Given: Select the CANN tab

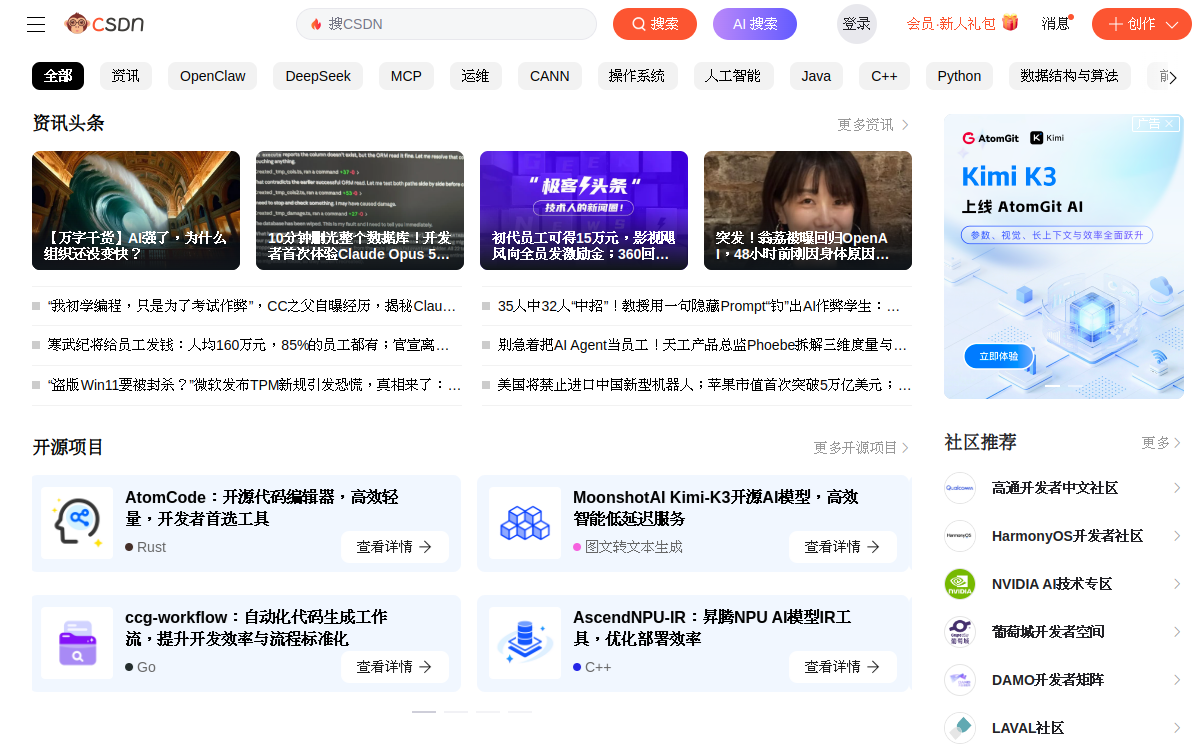Looking at the screenshot, I should point(550,76).
